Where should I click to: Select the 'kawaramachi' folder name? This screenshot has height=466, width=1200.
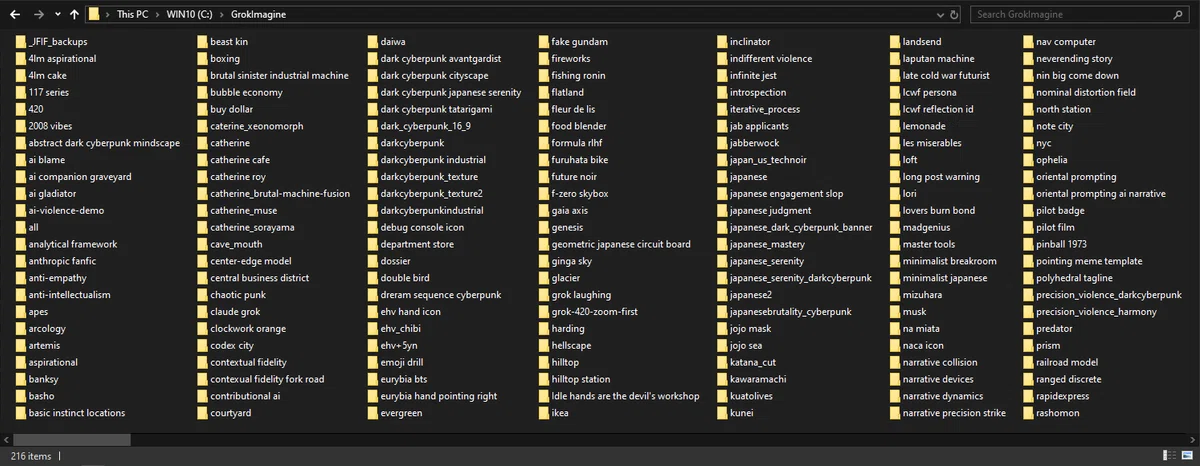coord(760,379)
